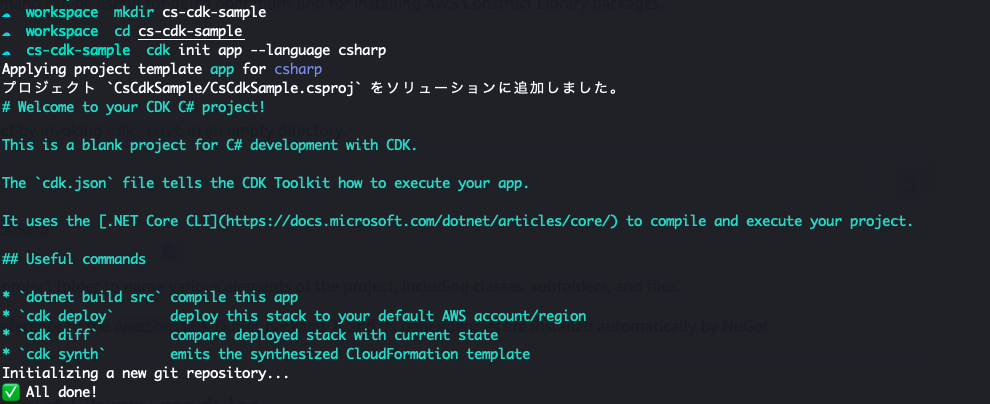The image size is (990, 404).
Task: Click the '## Useful commands' heading
Action: click(x=74, y=259)
